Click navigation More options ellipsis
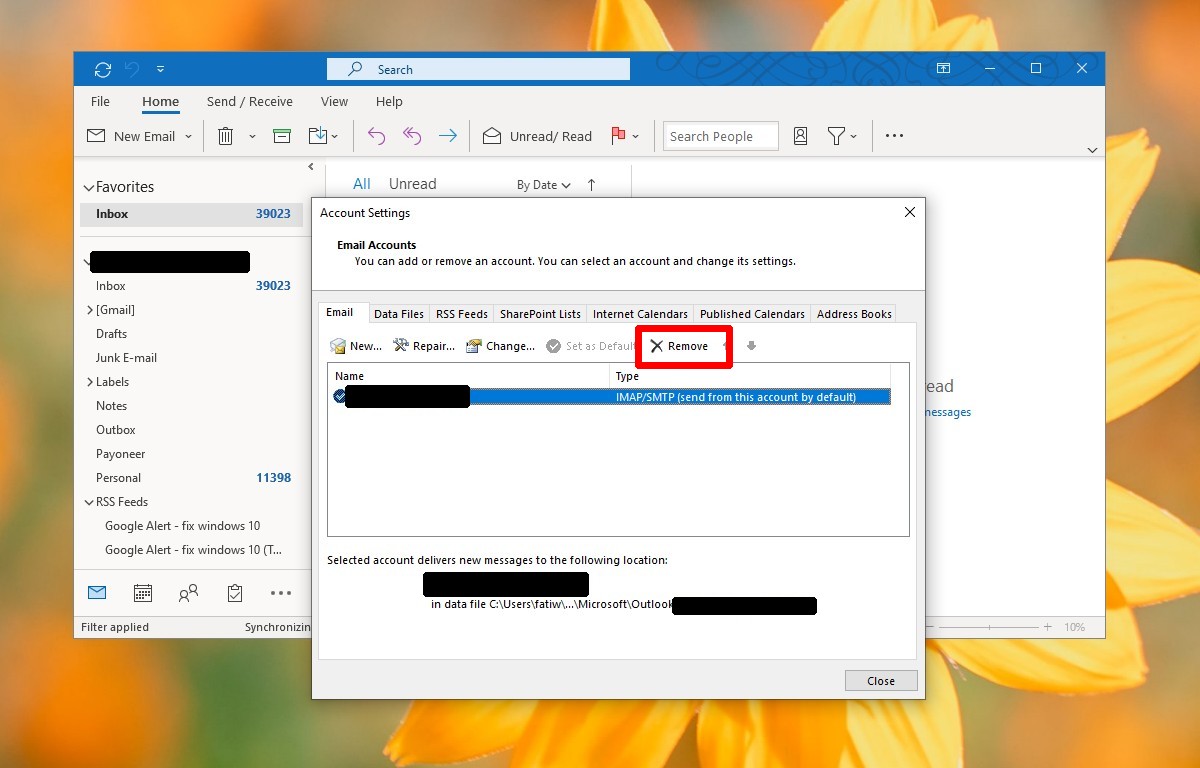Image resolution: width=1200 pixels, height=768 pixels. 281,594
